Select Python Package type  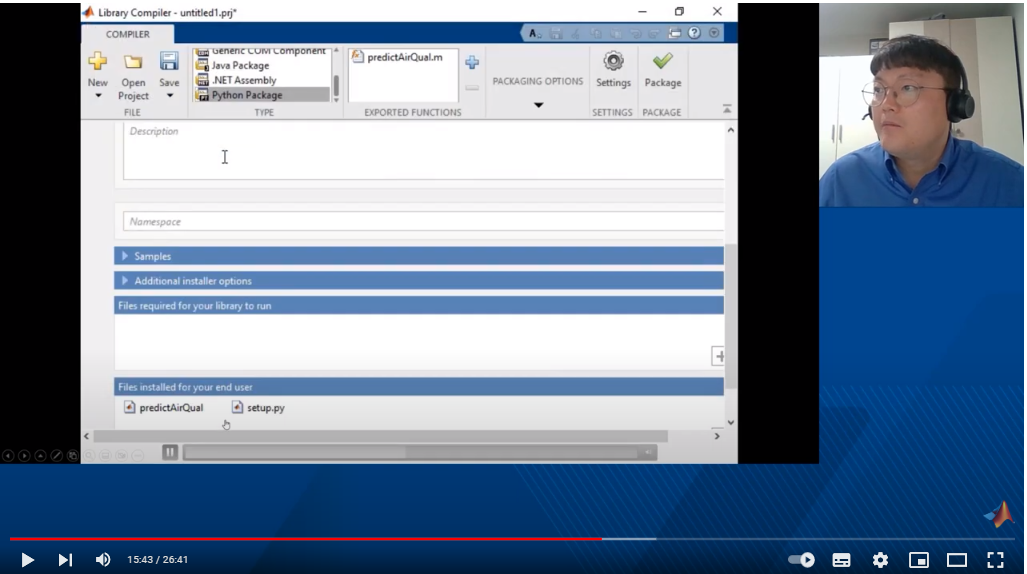pyautogui.click(x=263, y=95)
